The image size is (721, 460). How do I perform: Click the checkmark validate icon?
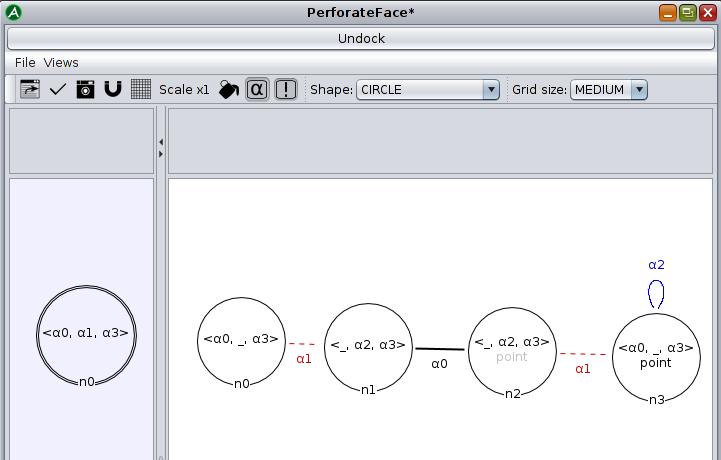click(x=57, y=89)
